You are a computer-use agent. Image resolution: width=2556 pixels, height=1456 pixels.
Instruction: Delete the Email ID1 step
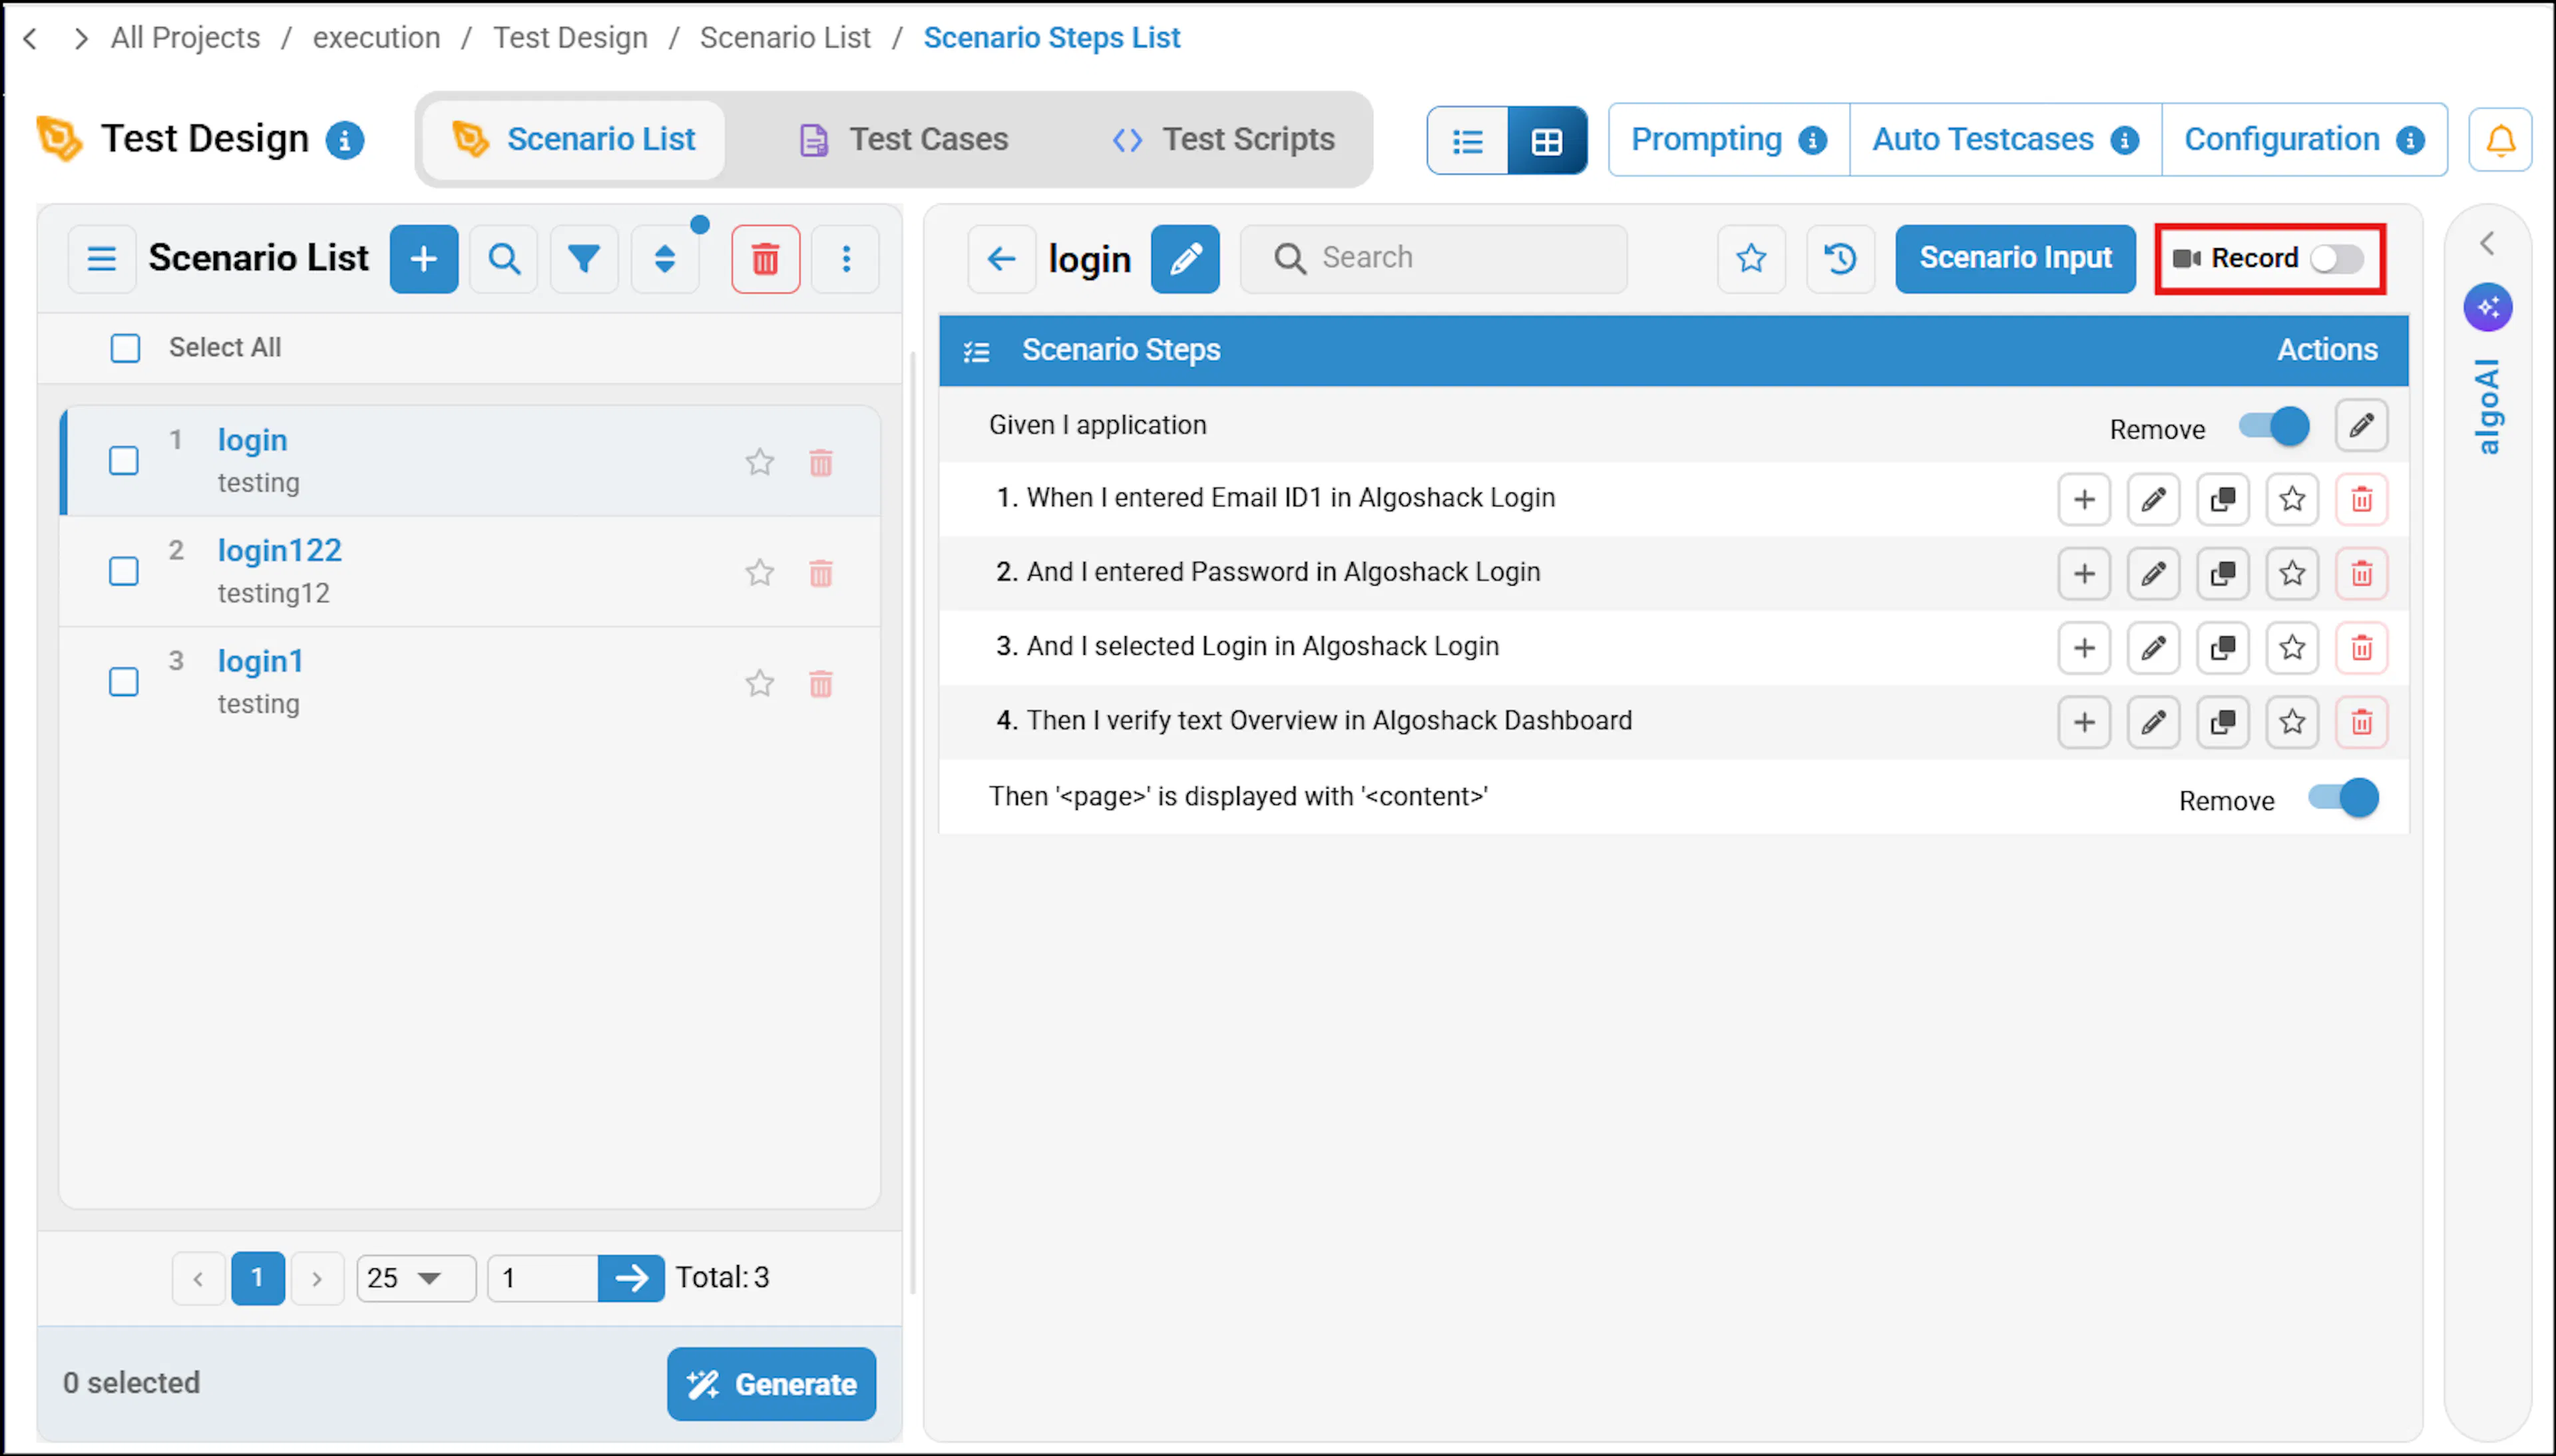(x=2361, y=499)
